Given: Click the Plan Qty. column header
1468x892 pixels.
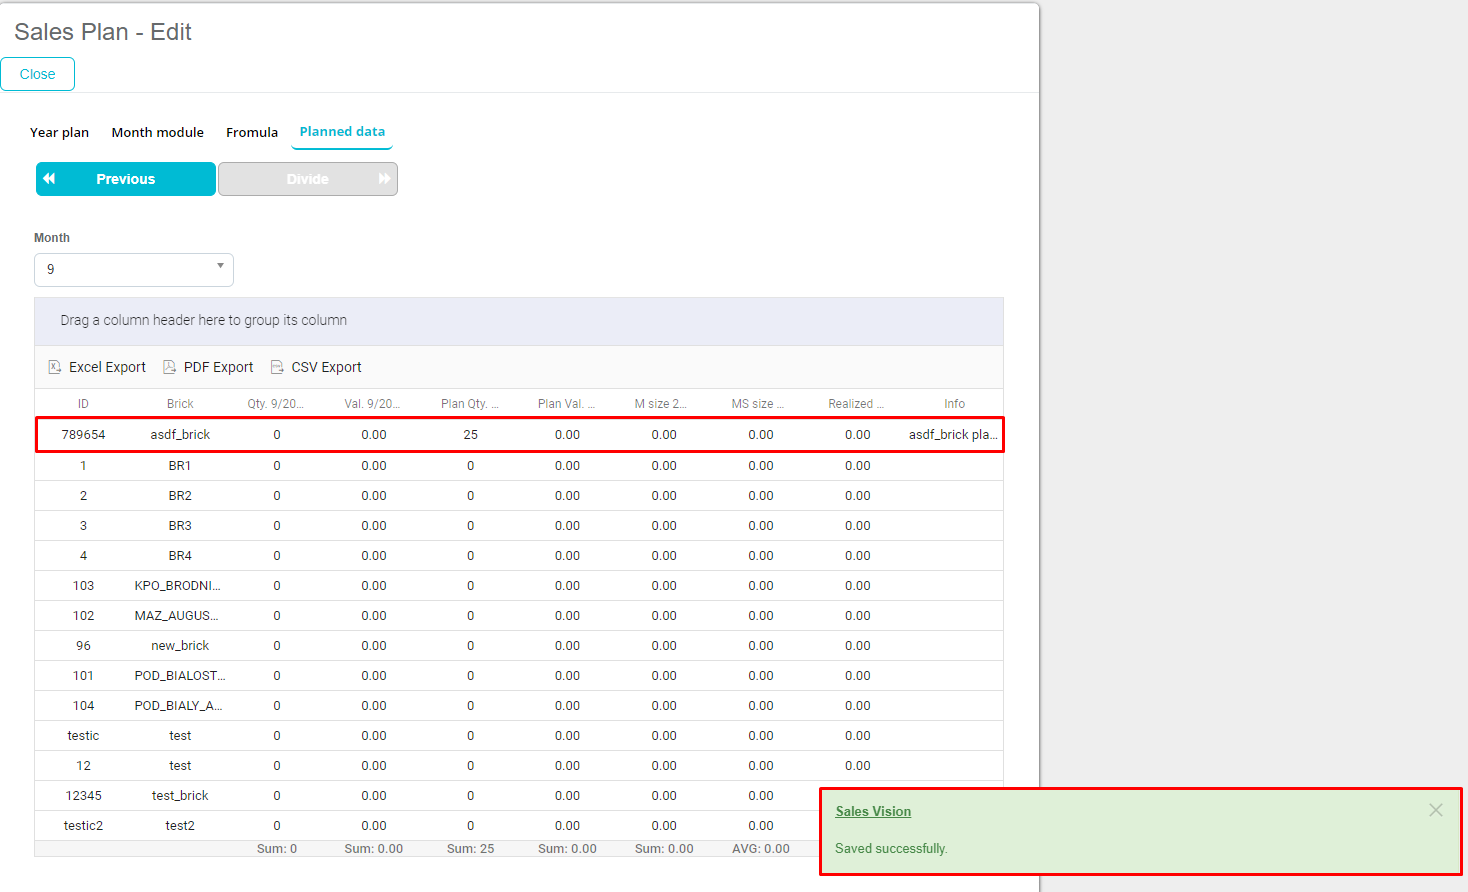Looking at the screenshot, I should click(469, 404).
